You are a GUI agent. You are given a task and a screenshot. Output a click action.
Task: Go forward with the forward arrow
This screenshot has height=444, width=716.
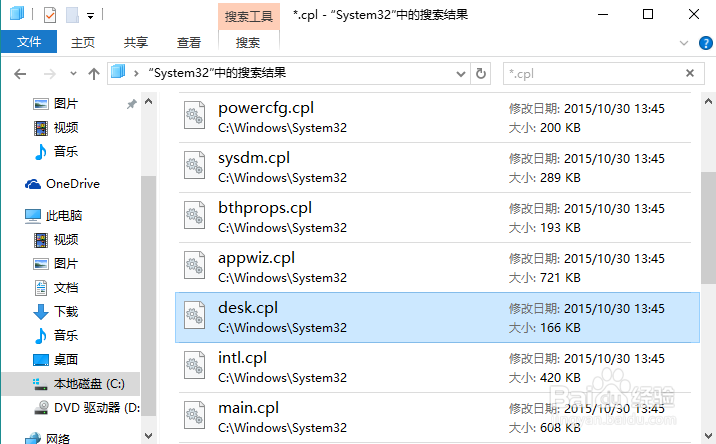tap(50, 74)
